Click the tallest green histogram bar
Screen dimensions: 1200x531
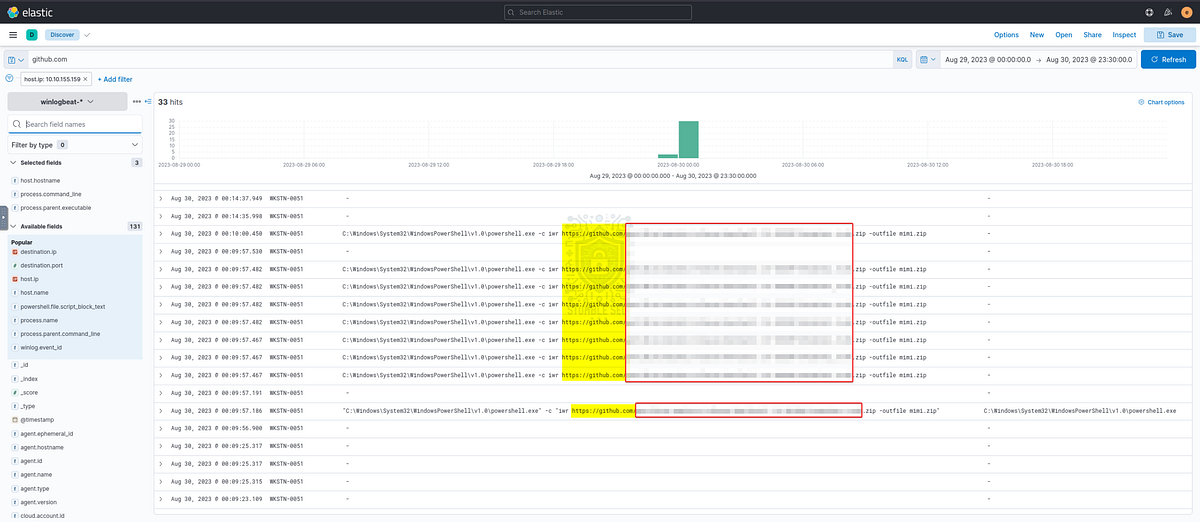[688, 139]
